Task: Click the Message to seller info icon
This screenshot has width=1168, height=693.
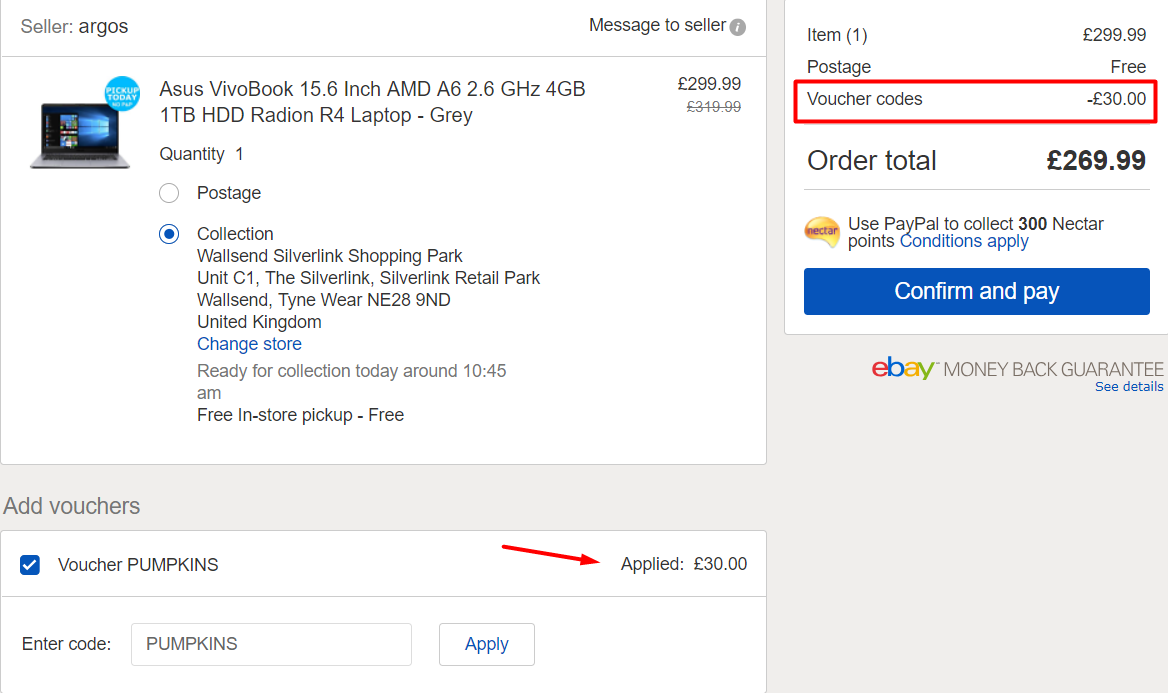Action: (737, 28)
